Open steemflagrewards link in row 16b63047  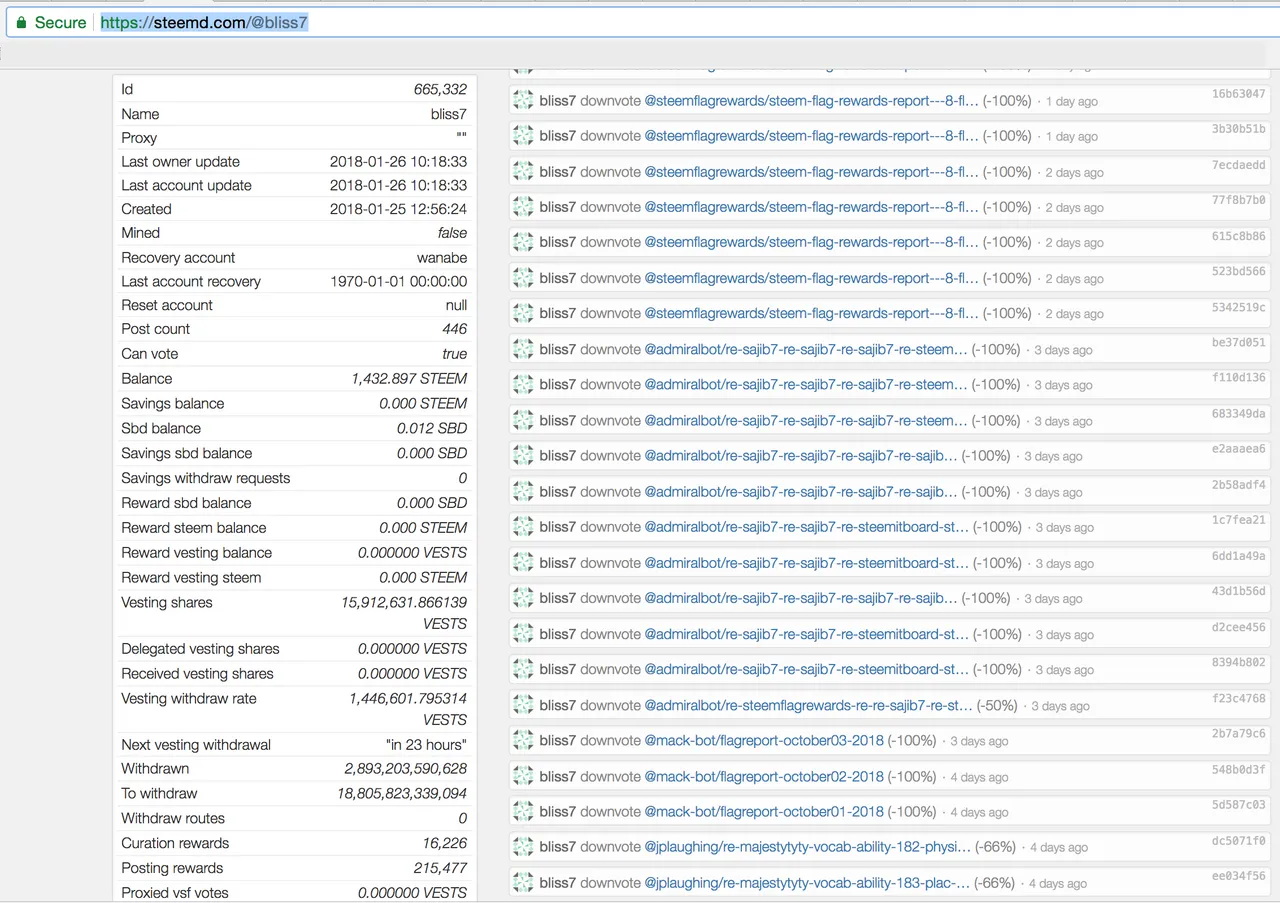(x=811, y=100)
